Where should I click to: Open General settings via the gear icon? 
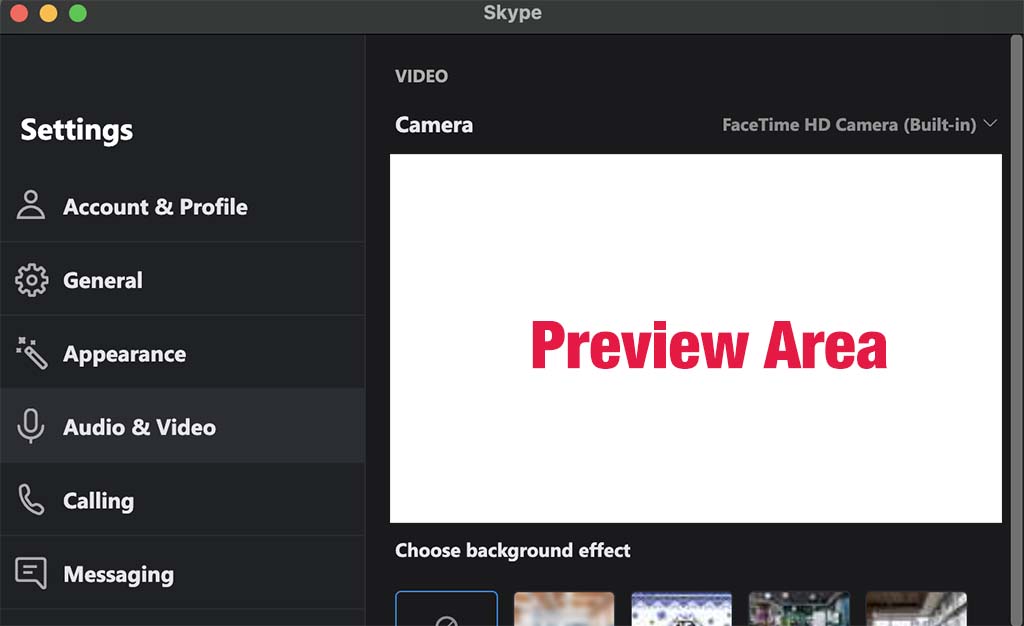click(31, 280)
